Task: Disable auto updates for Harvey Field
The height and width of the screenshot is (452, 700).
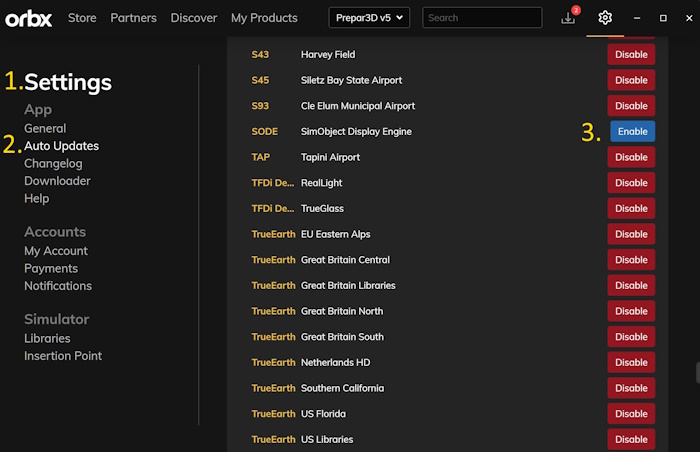Action: 631,54
